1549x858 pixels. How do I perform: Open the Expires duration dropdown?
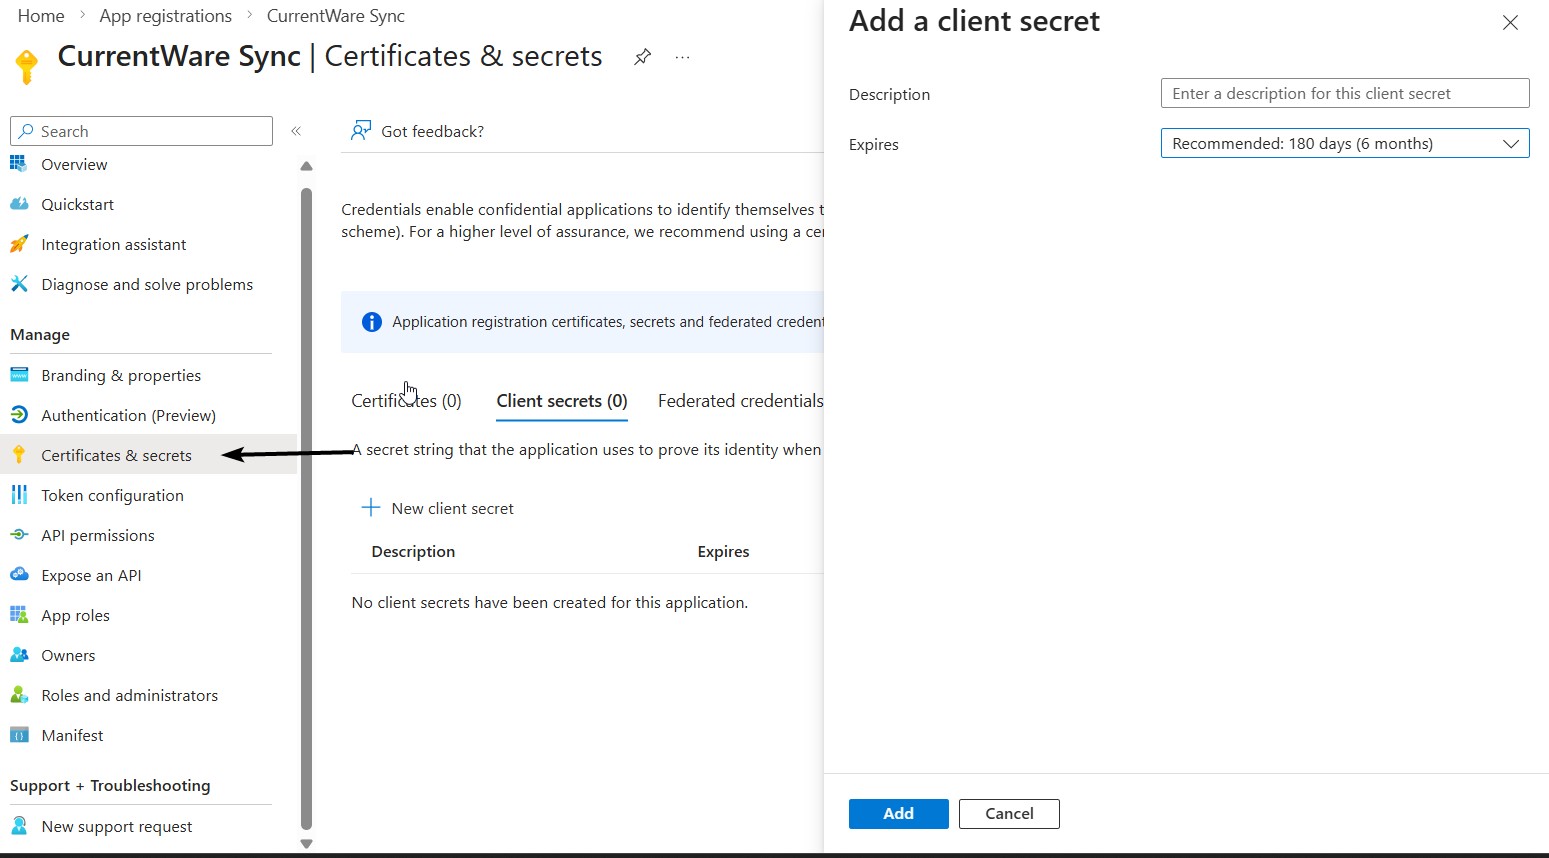[x=1344, y=144]
